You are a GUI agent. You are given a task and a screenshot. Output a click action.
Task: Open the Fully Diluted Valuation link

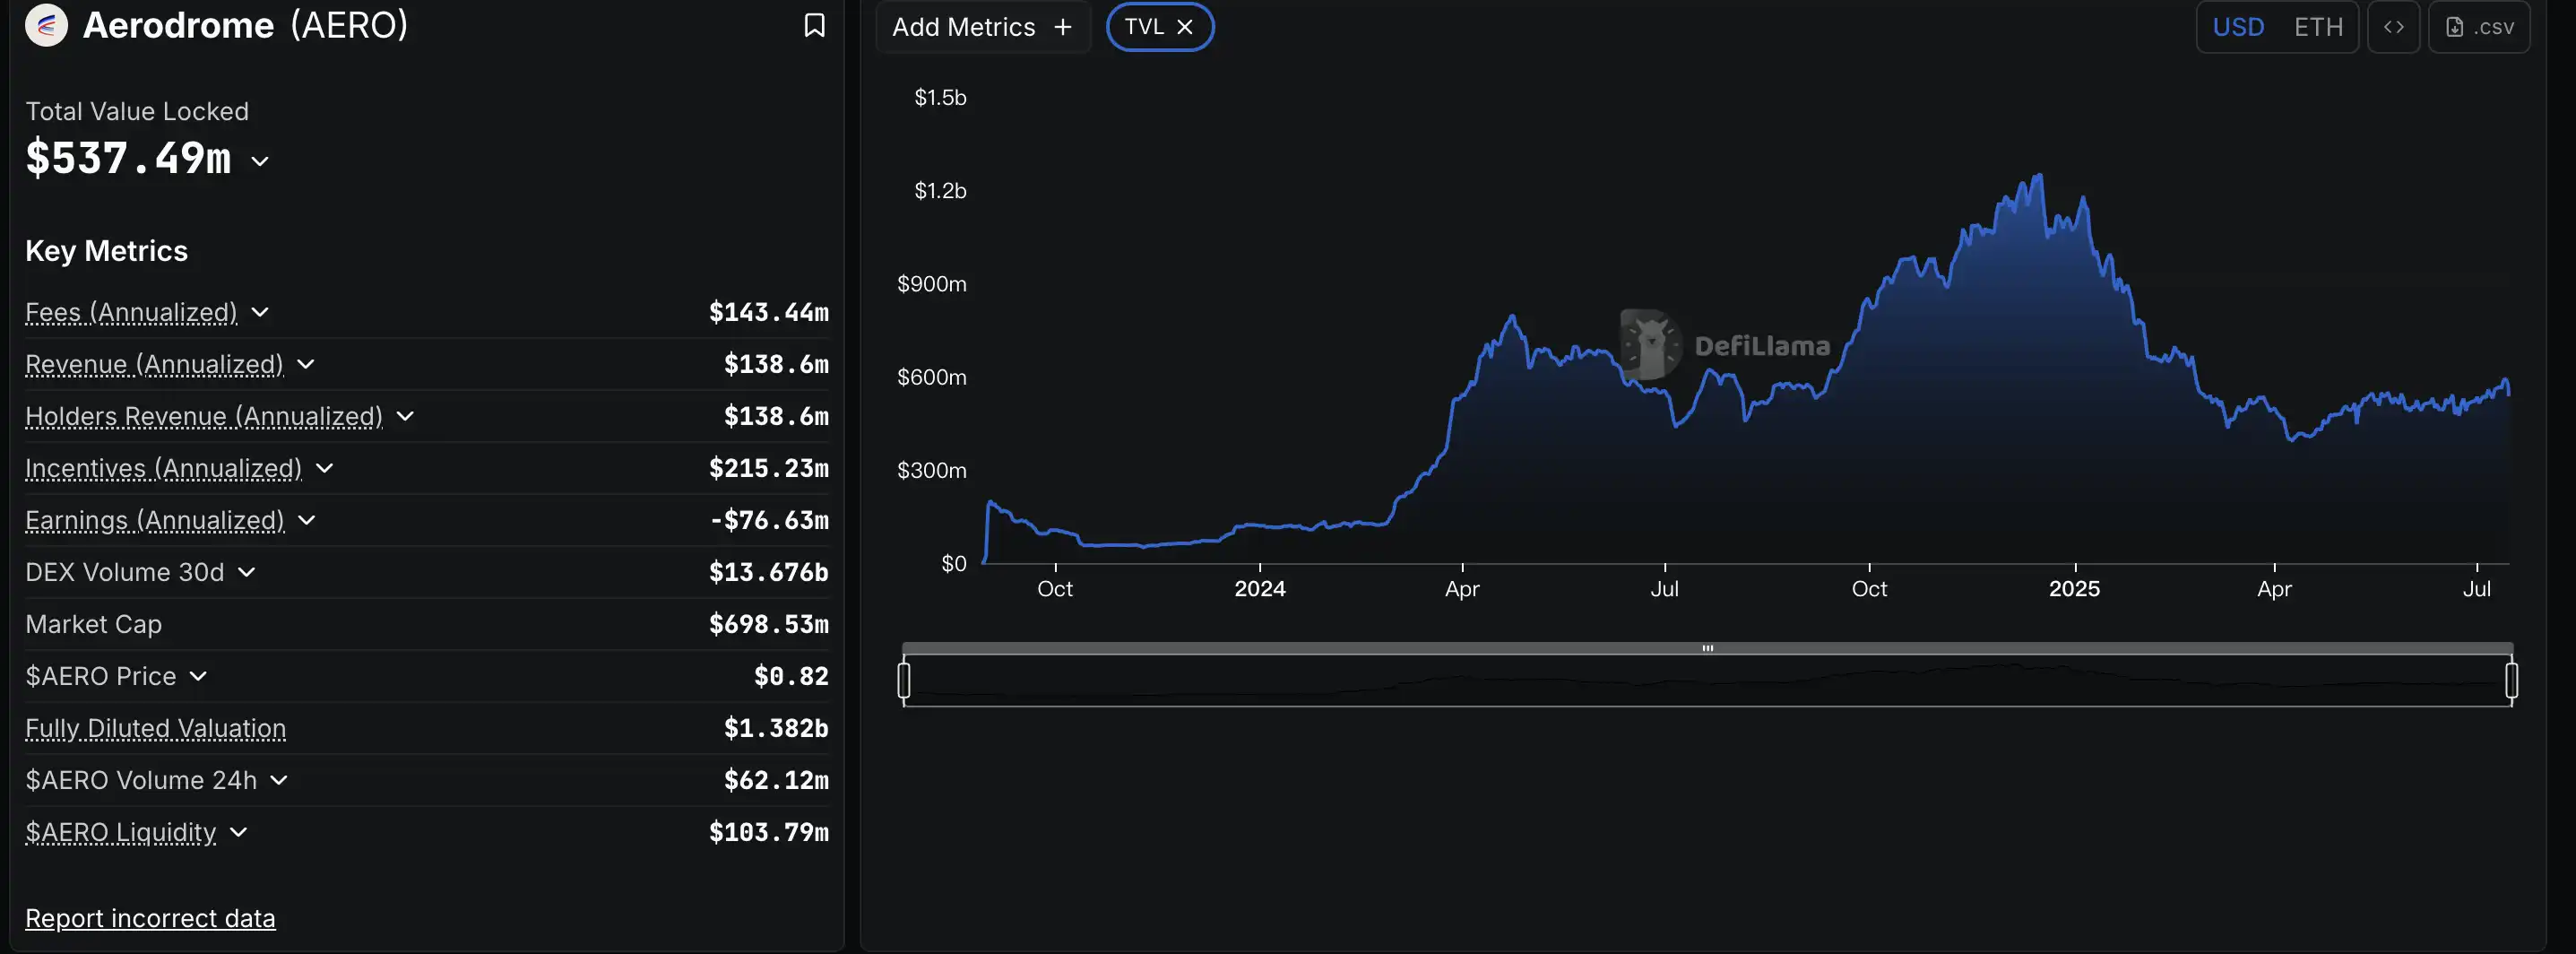pyautogui.click(x=155, y=729)
